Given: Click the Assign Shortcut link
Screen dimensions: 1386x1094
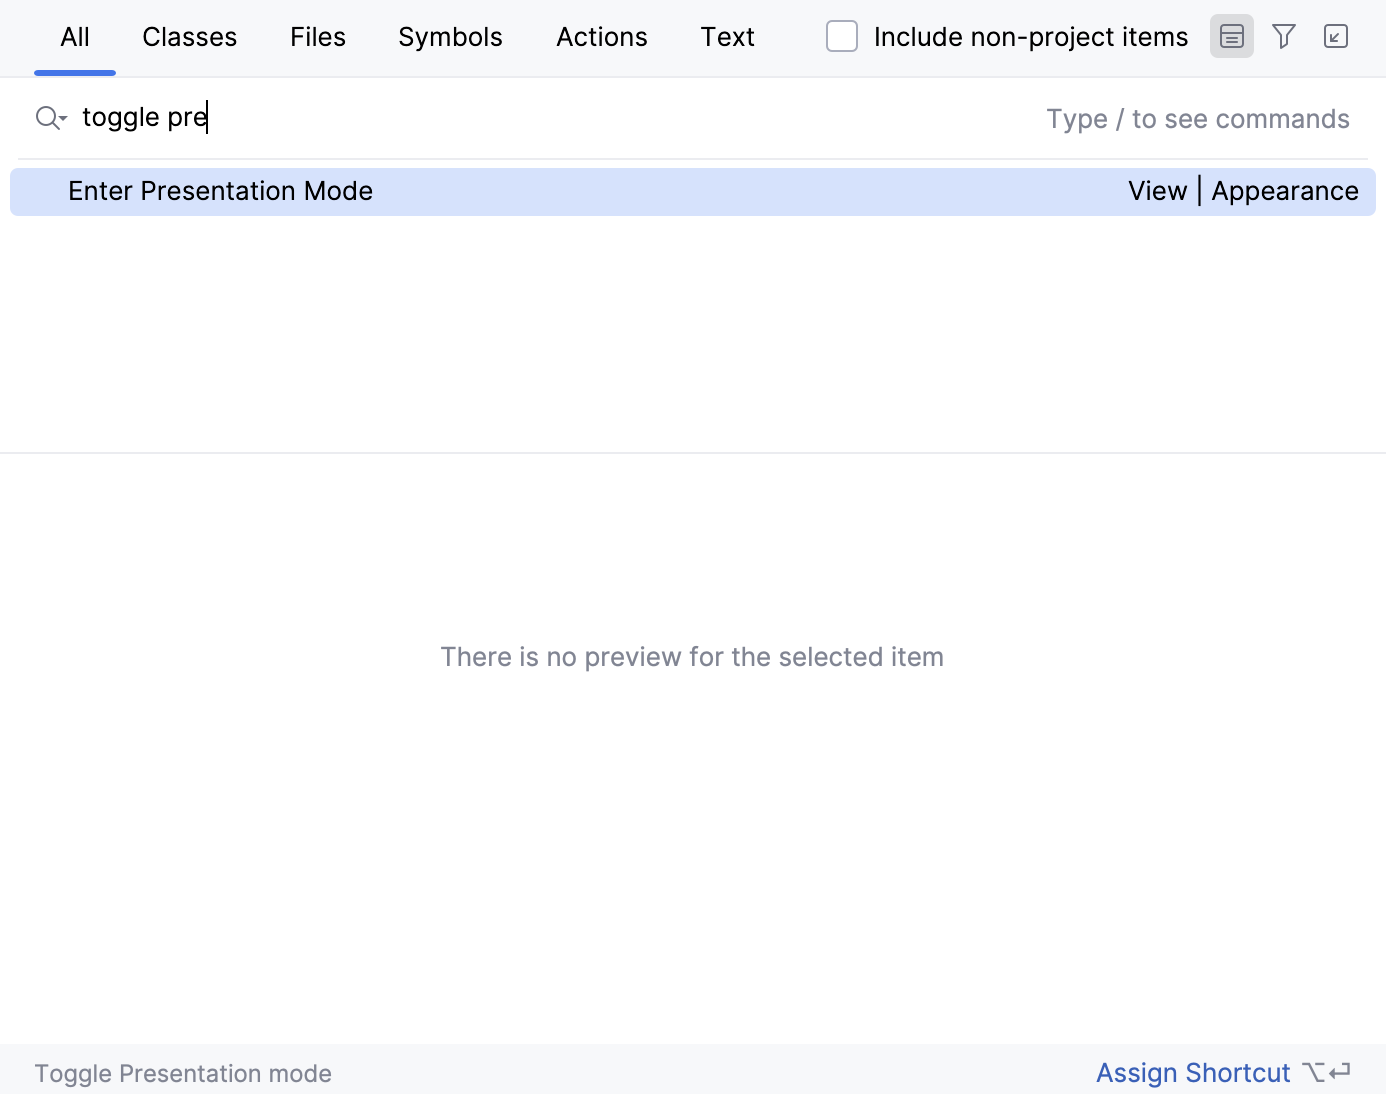Looking at the screenshot, I should [1193, 1072].
